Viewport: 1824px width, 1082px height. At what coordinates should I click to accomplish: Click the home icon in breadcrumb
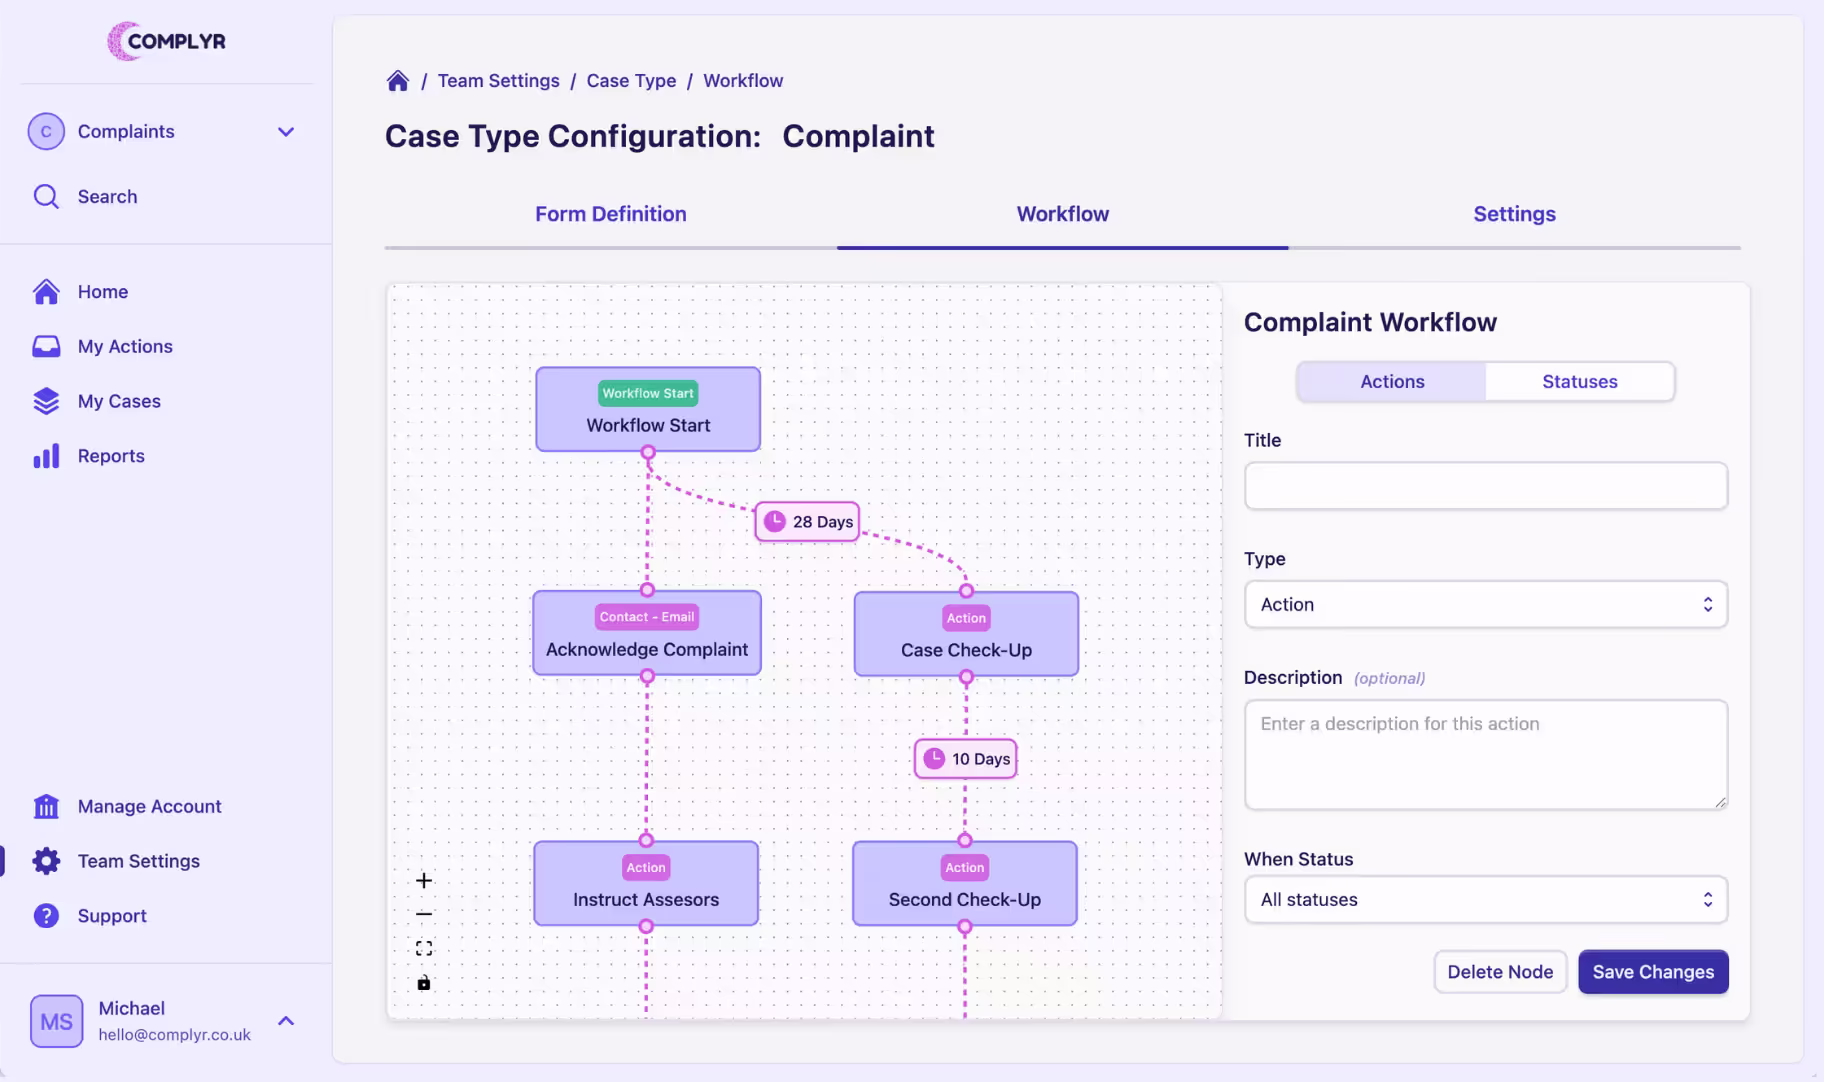point(398,81)
